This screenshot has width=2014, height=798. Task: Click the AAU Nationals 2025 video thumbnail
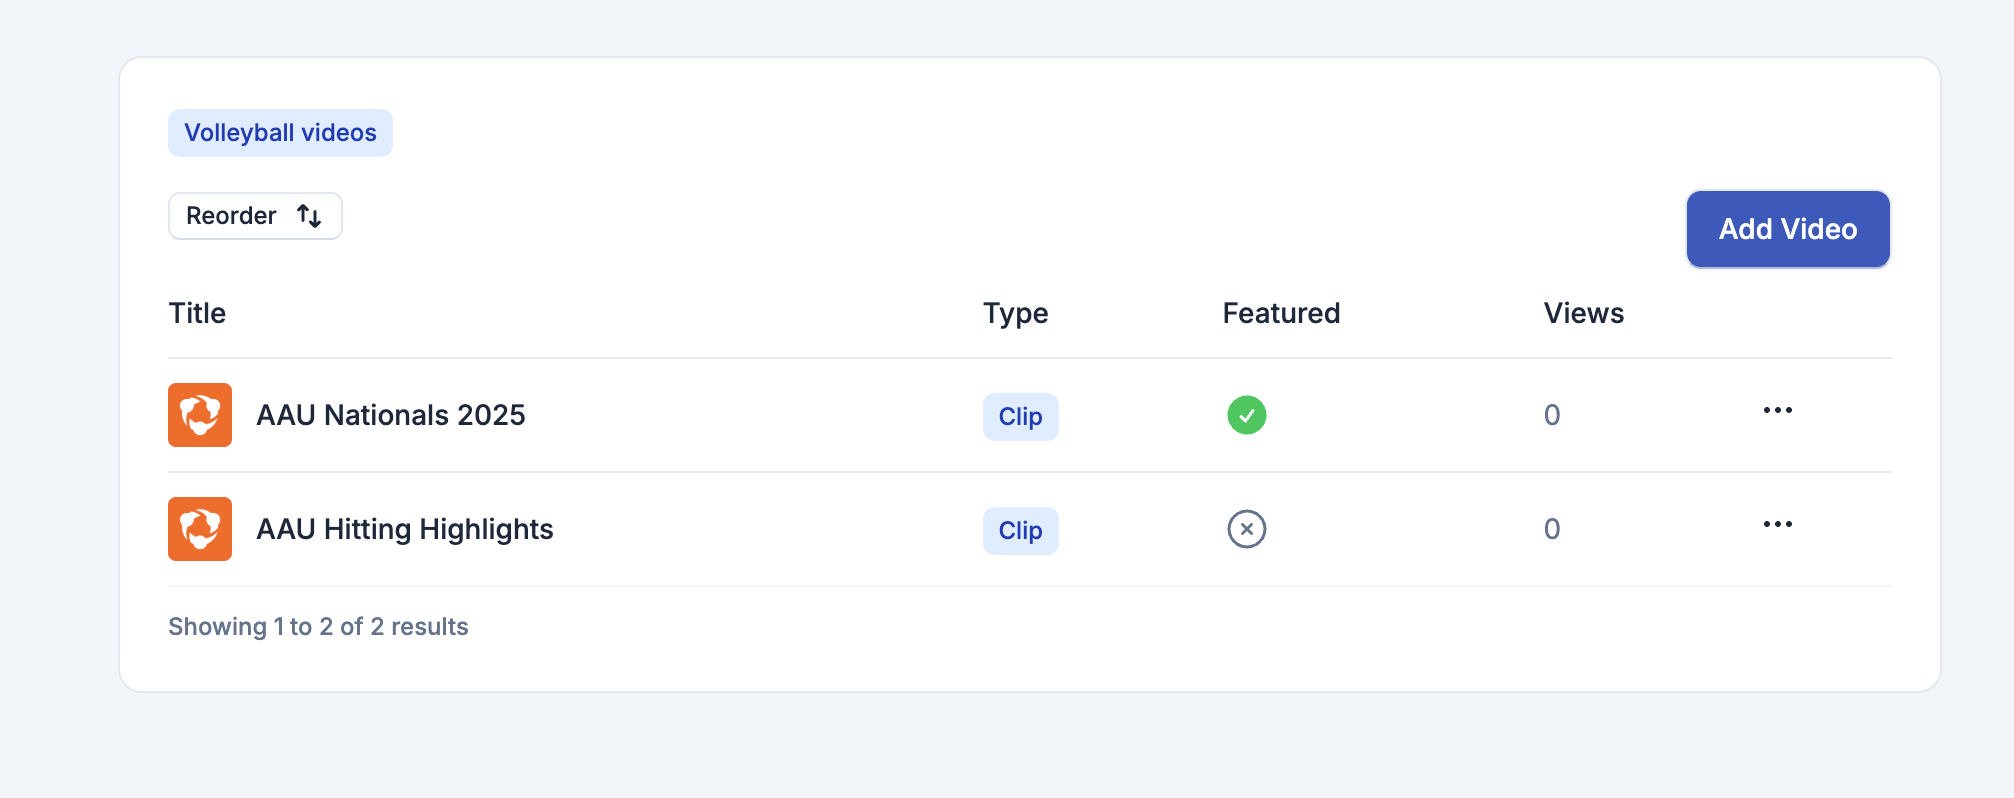pyautogui.click(x=200, y=415)
